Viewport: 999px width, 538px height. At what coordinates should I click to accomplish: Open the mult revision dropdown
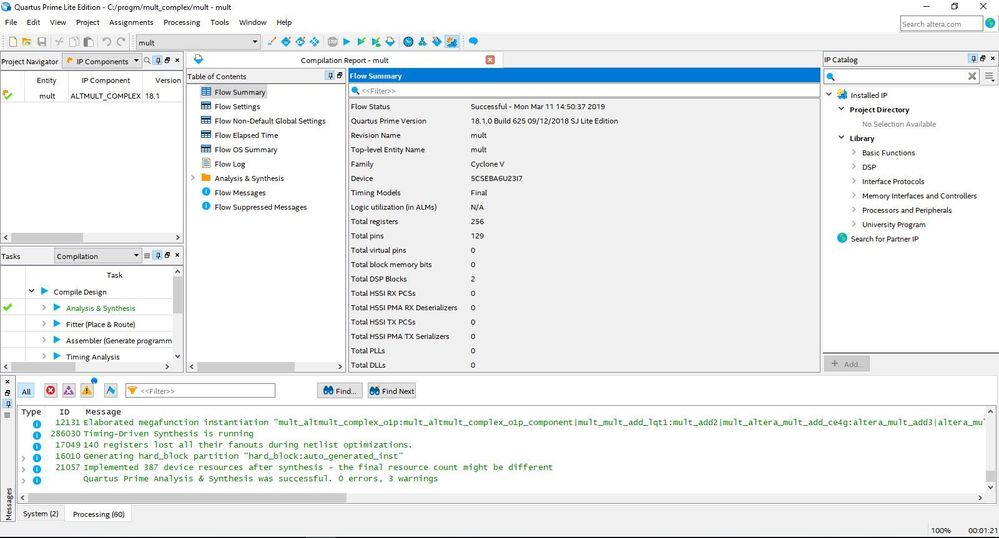coord(254,42)
